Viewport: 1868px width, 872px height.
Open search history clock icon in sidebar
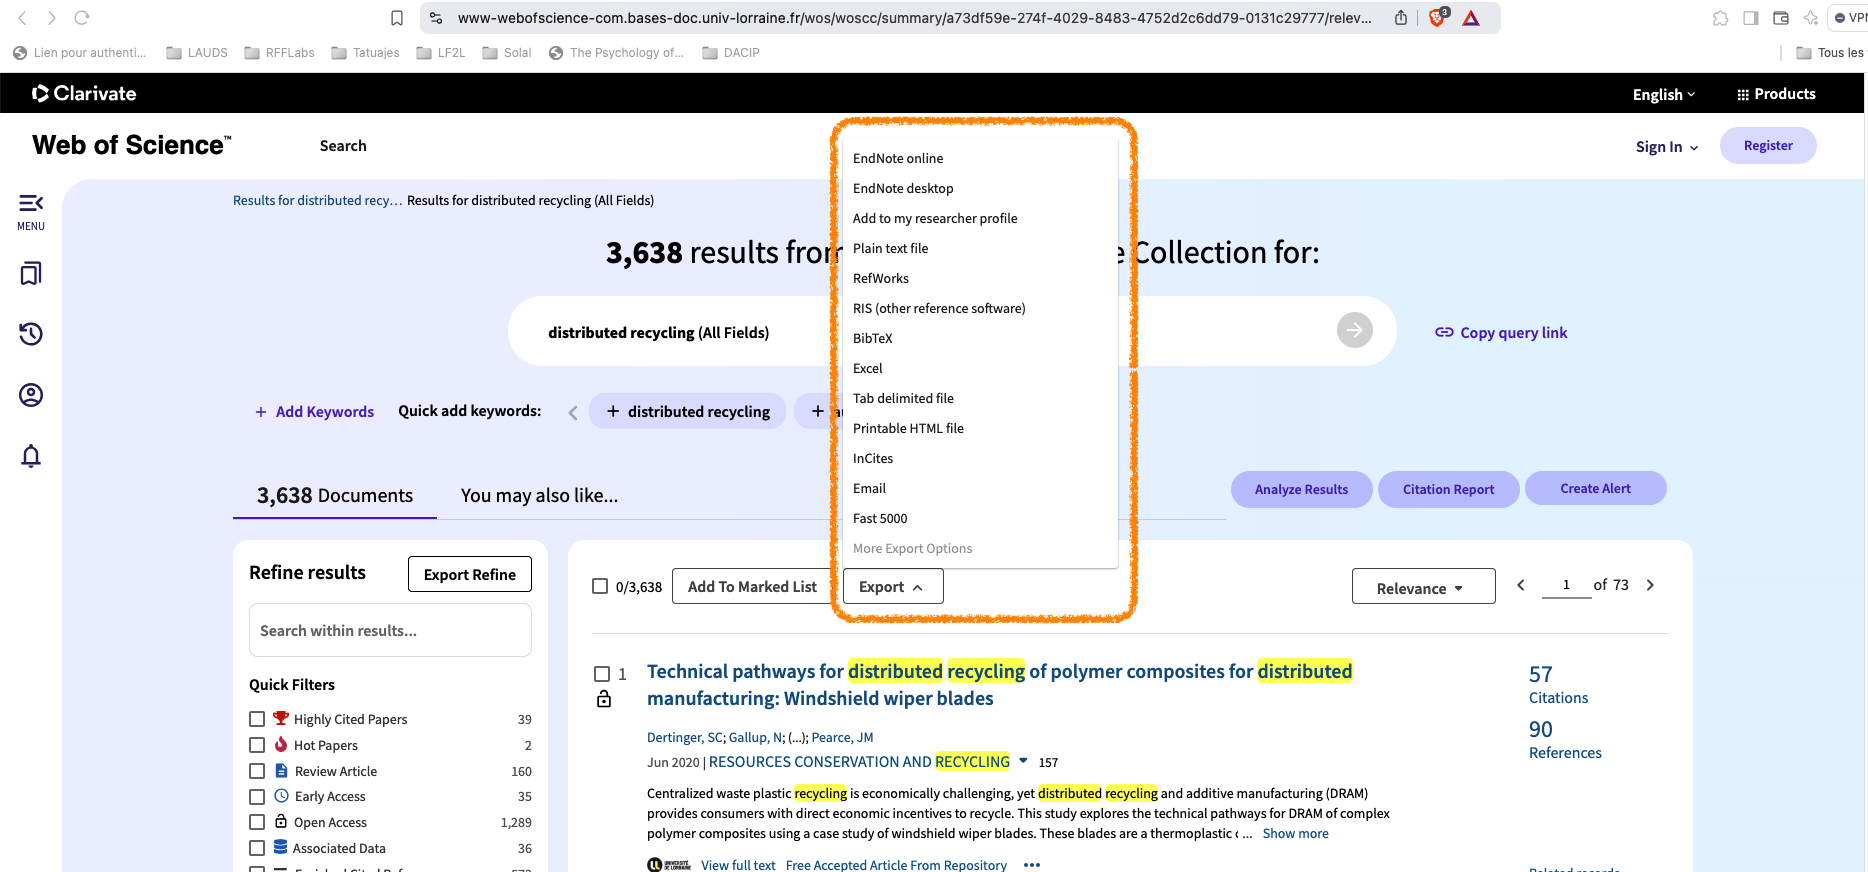31,334
